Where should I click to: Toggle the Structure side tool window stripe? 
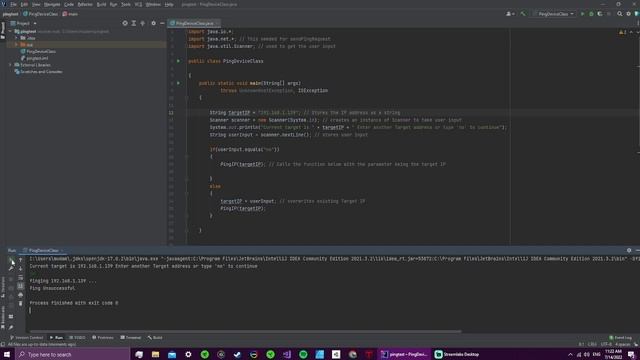pos(2,287)
